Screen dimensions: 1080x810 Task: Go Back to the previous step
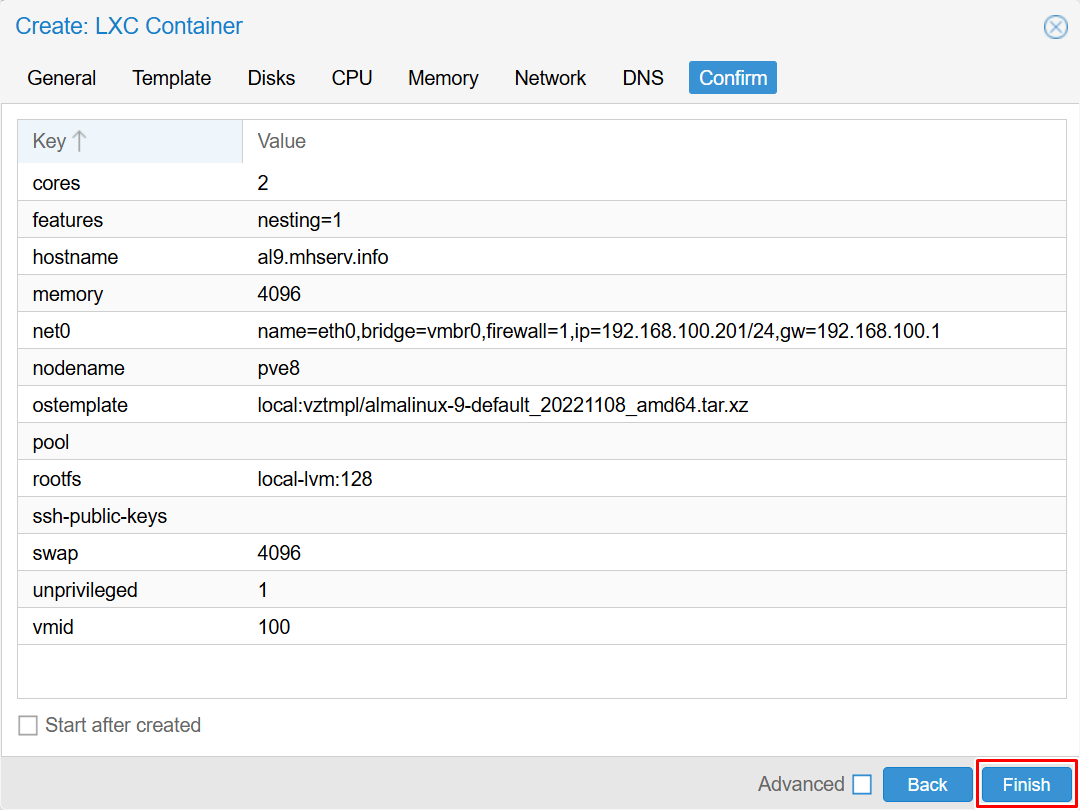(x=927, y=785)
